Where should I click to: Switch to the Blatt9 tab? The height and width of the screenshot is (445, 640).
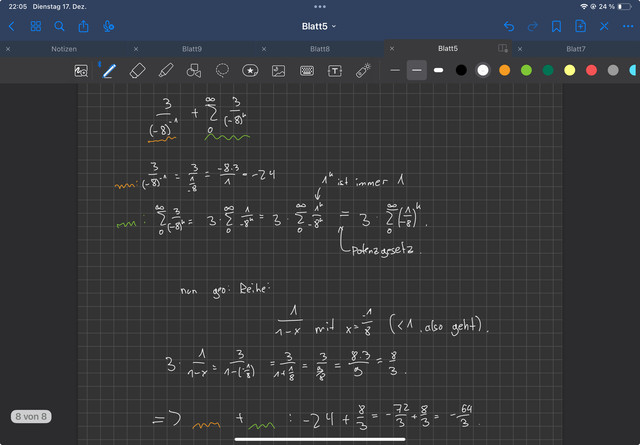(x=192, y=49)
